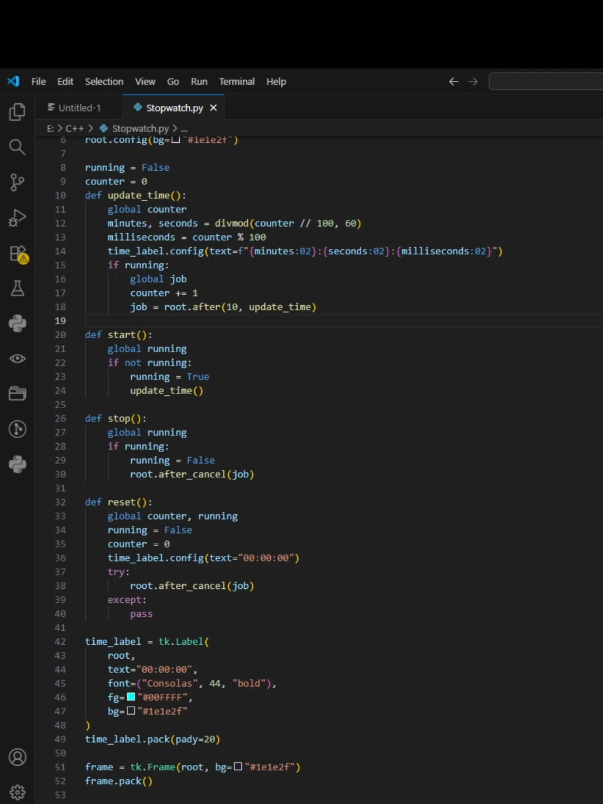Click line number 19 in the gutter
The width and height of the screenshot is (603, 804).
[61, 320]
